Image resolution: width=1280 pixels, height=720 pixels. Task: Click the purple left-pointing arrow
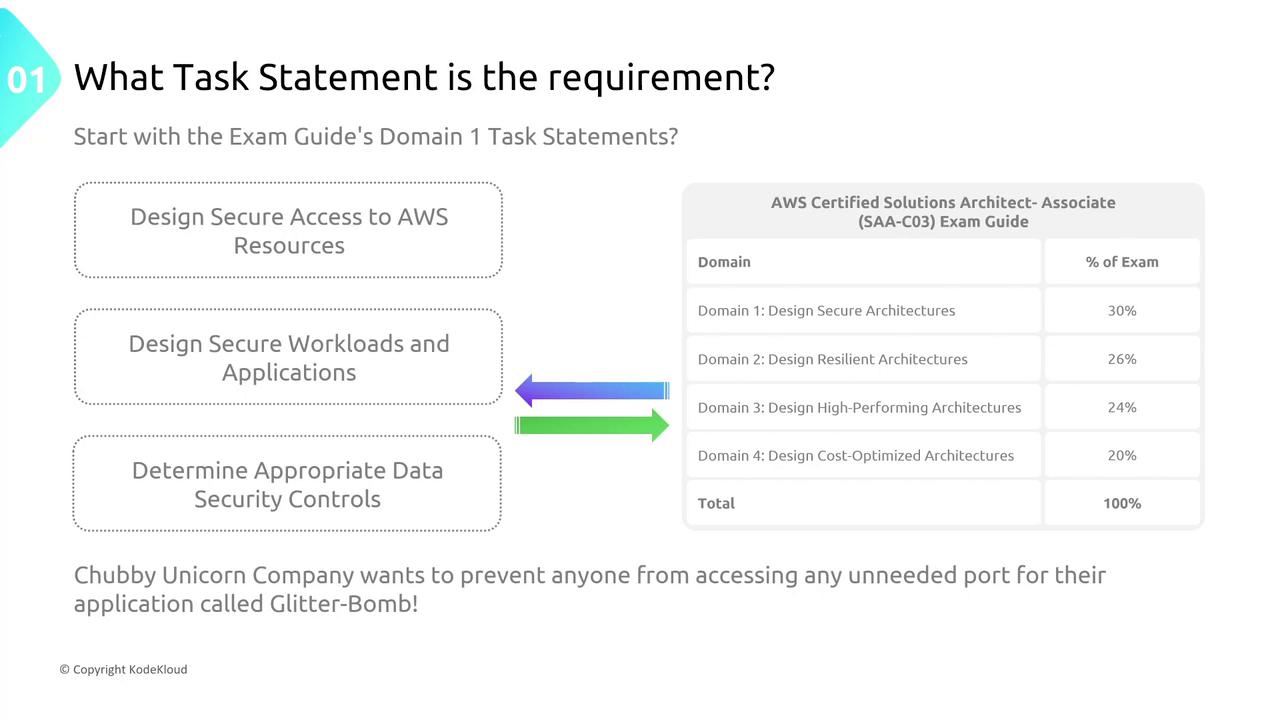click(592, 390)
